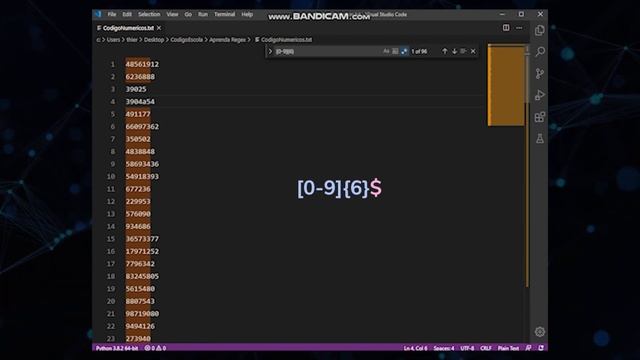Image resolution: width=640 pixels, height=360 pixels.
Task: Click Desktop in the breadcrumb path
Action: (x=154, y=40)
